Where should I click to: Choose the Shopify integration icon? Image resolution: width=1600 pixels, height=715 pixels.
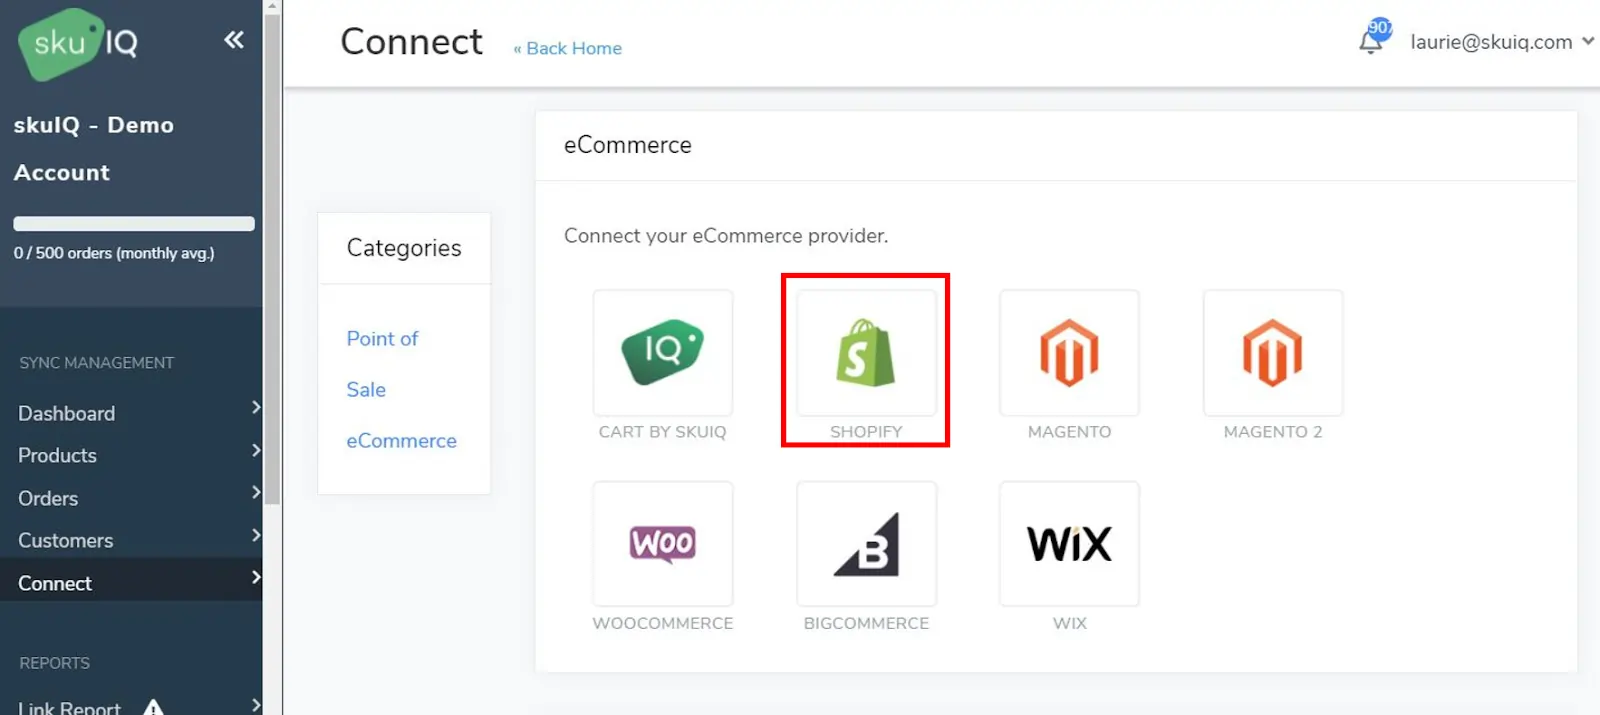pos(866,353)
